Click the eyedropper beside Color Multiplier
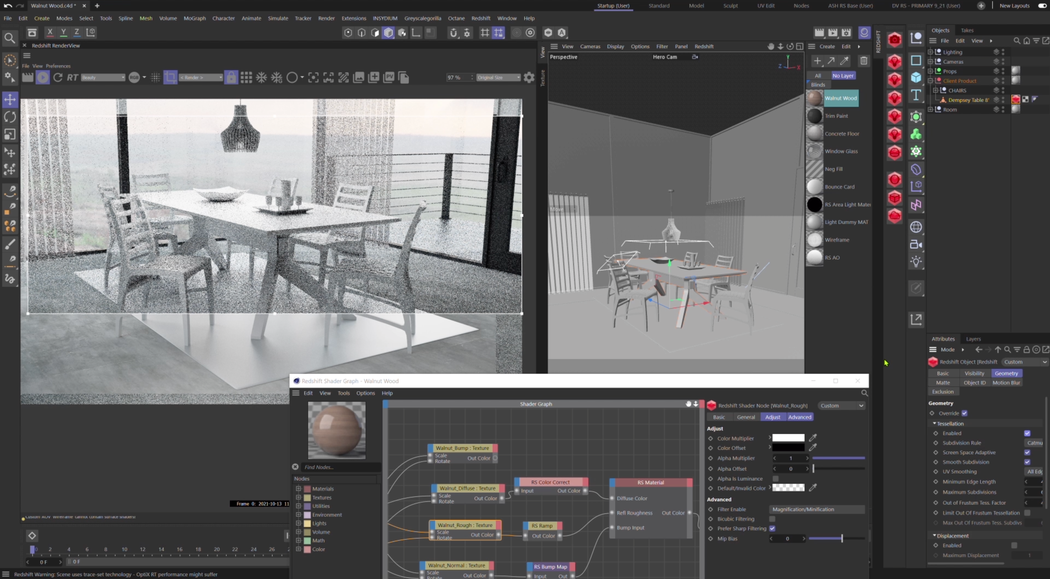This screenshot has height=579, width=1050. (x=812, y=438)
